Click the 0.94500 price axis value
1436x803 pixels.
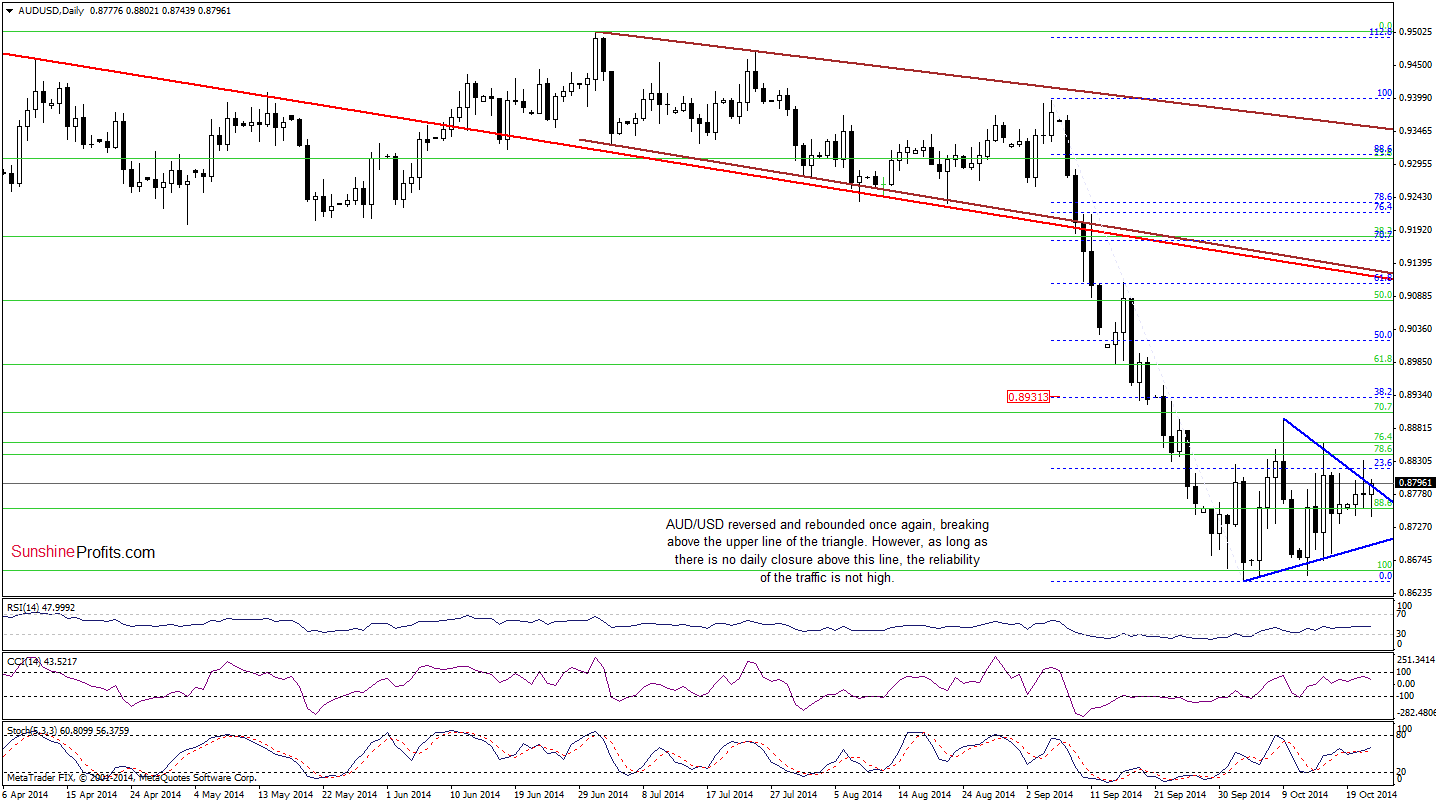[x=1414, y=65]
